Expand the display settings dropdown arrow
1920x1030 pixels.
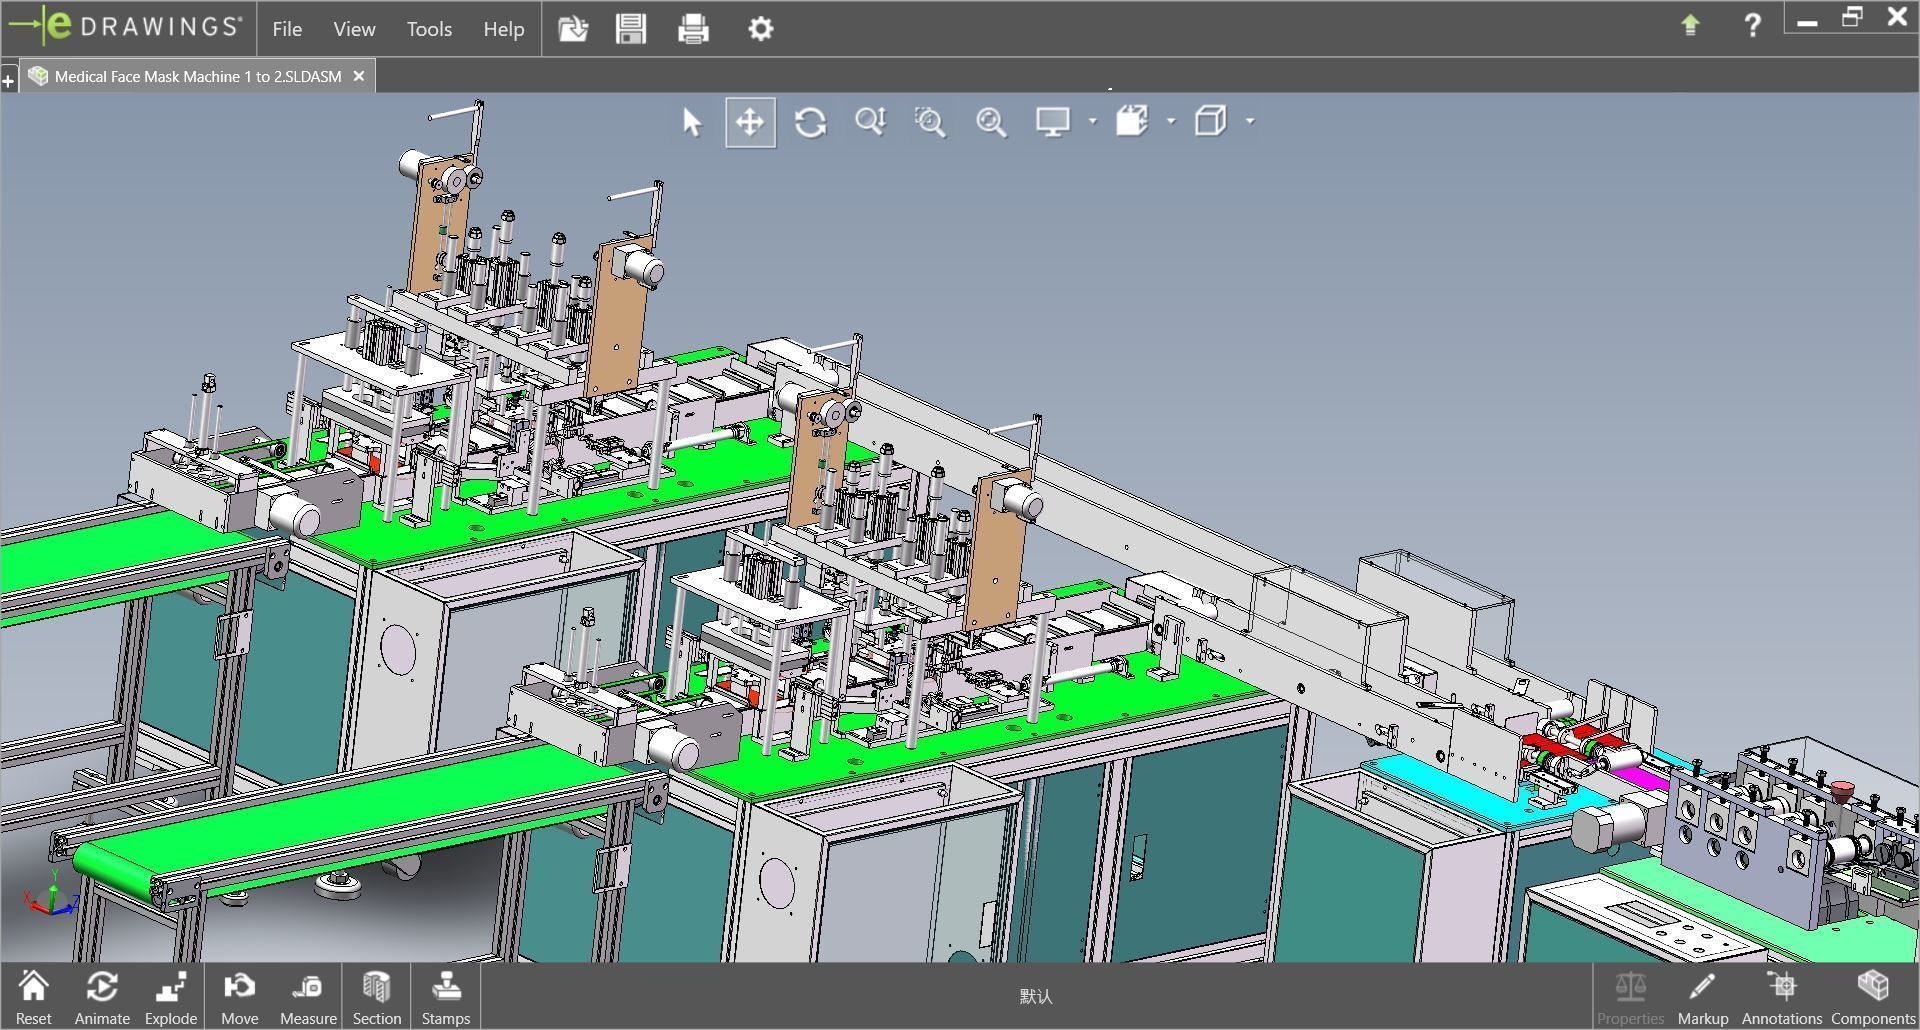click(x=1092, y=122)
